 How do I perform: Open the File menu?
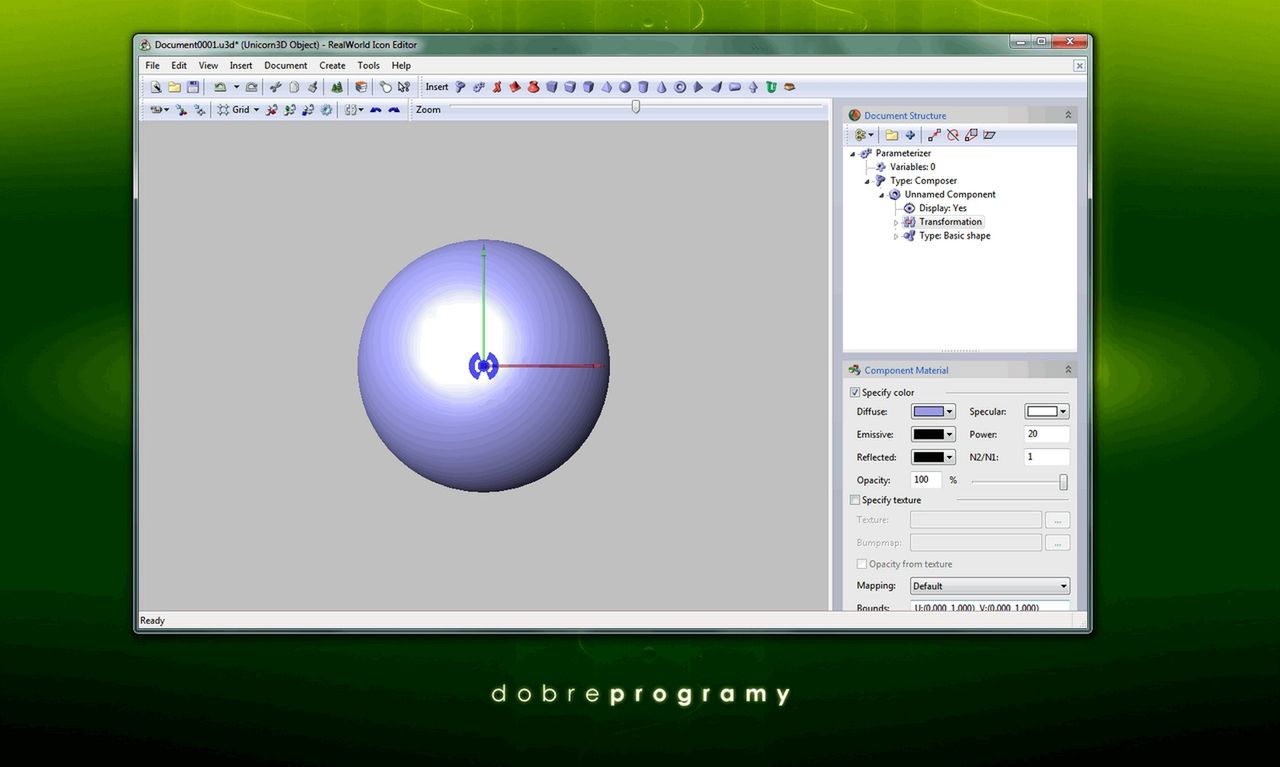[x=152, y=65]
